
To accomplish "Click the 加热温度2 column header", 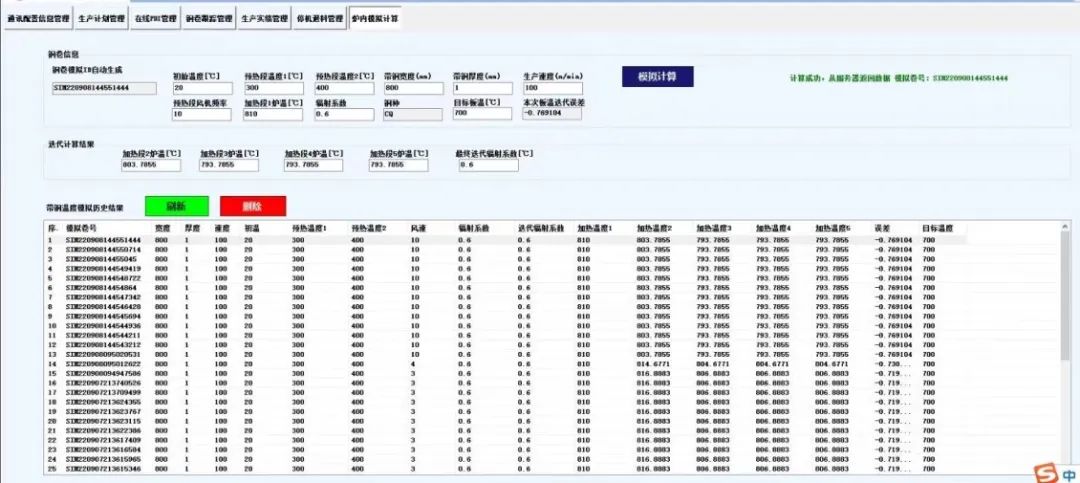I will [x=654, y=228].
